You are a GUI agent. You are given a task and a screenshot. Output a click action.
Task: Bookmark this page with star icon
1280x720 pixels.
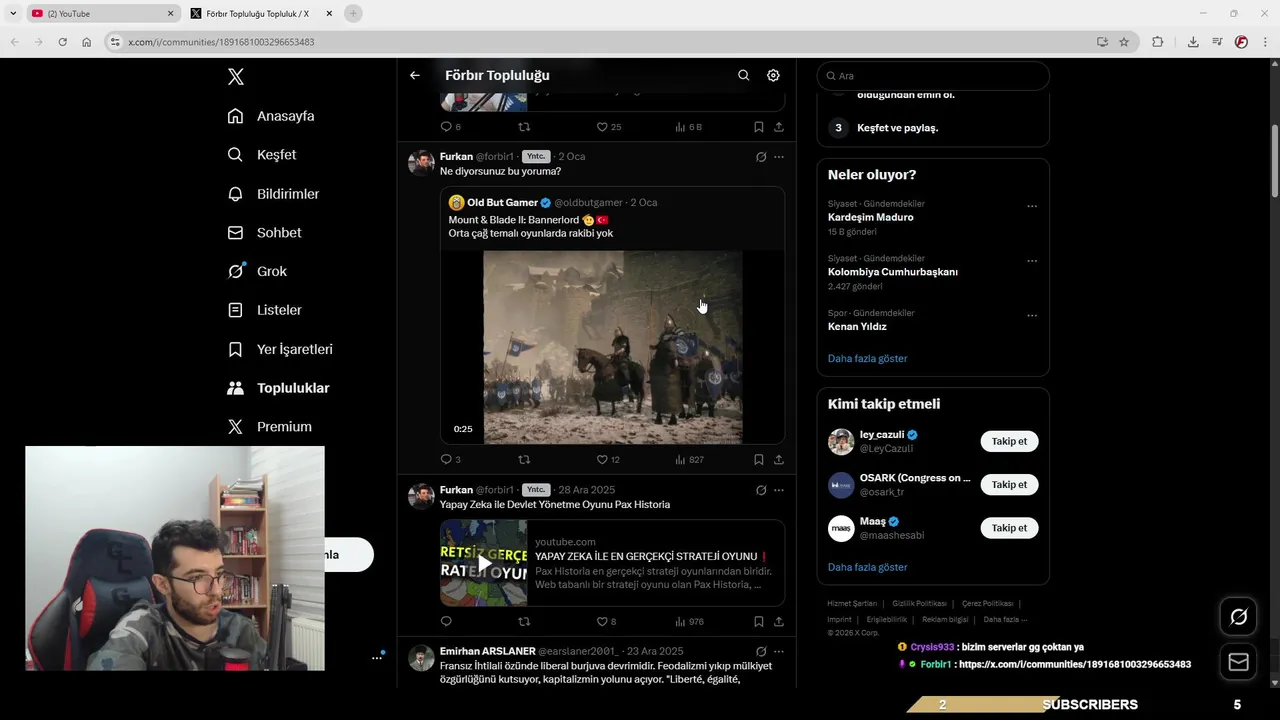(1124, 42)
